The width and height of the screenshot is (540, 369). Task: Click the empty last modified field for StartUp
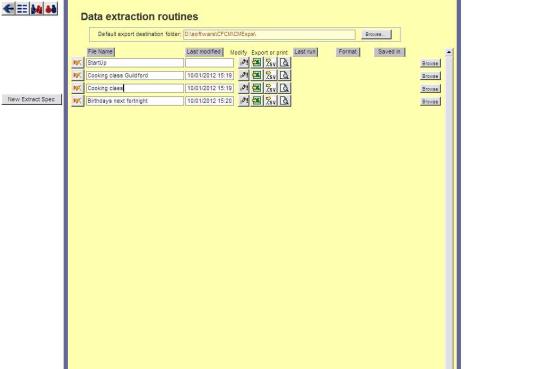(209, 63)
